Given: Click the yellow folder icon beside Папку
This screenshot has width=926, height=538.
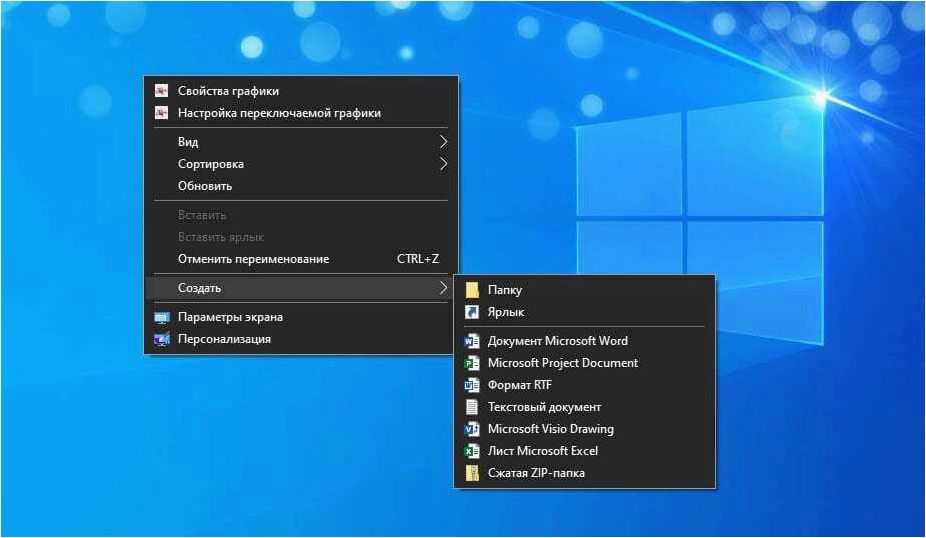Looking at the screenshot, I should pos(472,290).
